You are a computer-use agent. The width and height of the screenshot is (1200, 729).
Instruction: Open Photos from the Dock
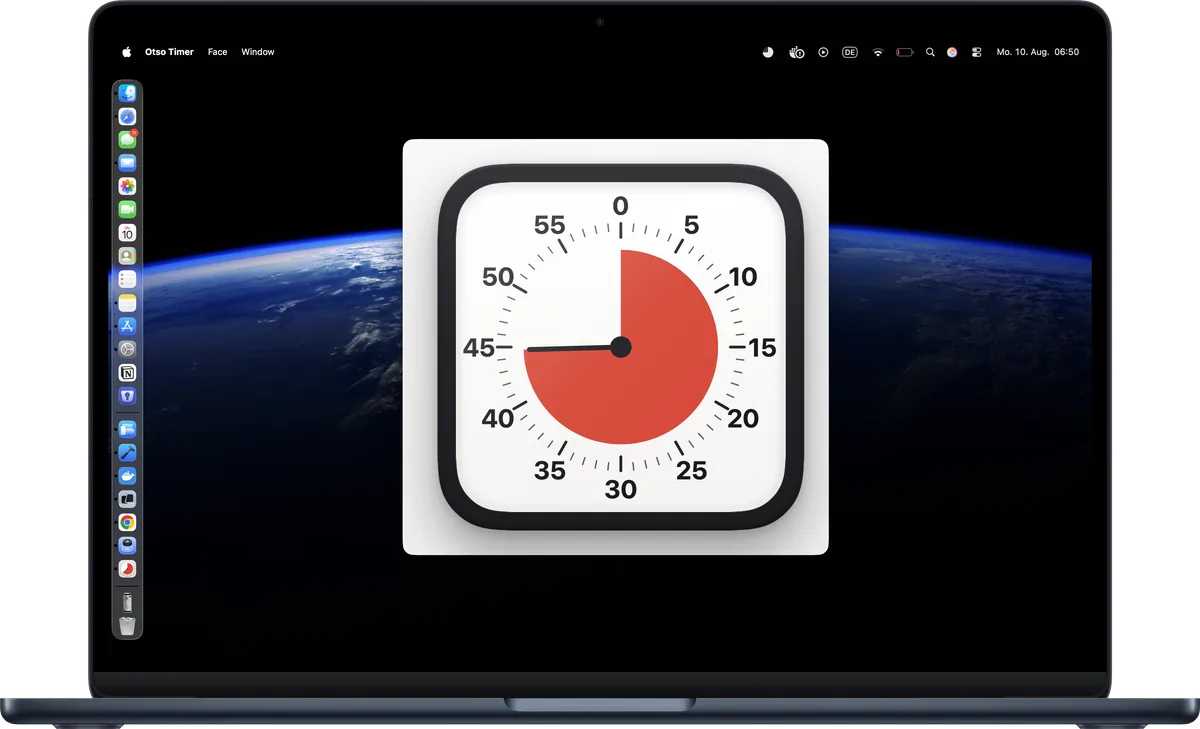[127, 186]
